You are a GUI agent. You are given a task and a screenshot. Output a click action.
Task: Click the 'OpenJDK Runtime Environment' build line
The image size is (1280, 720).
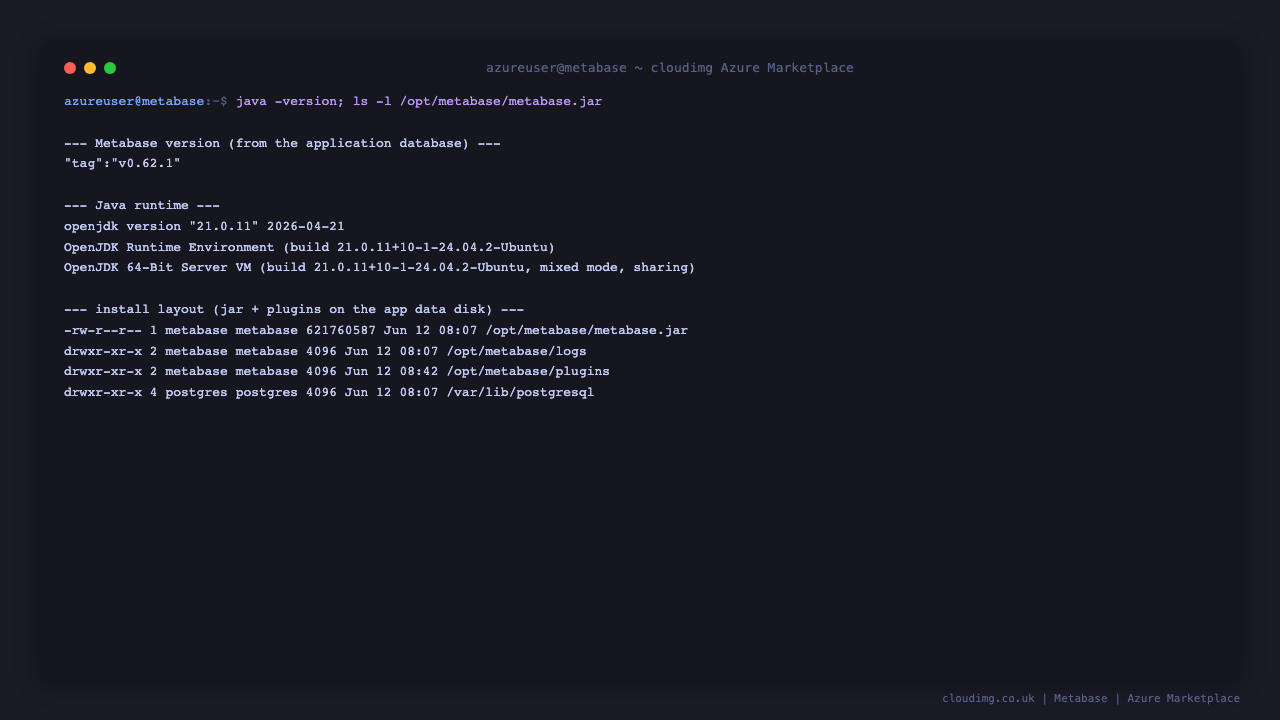pos(309,247)
